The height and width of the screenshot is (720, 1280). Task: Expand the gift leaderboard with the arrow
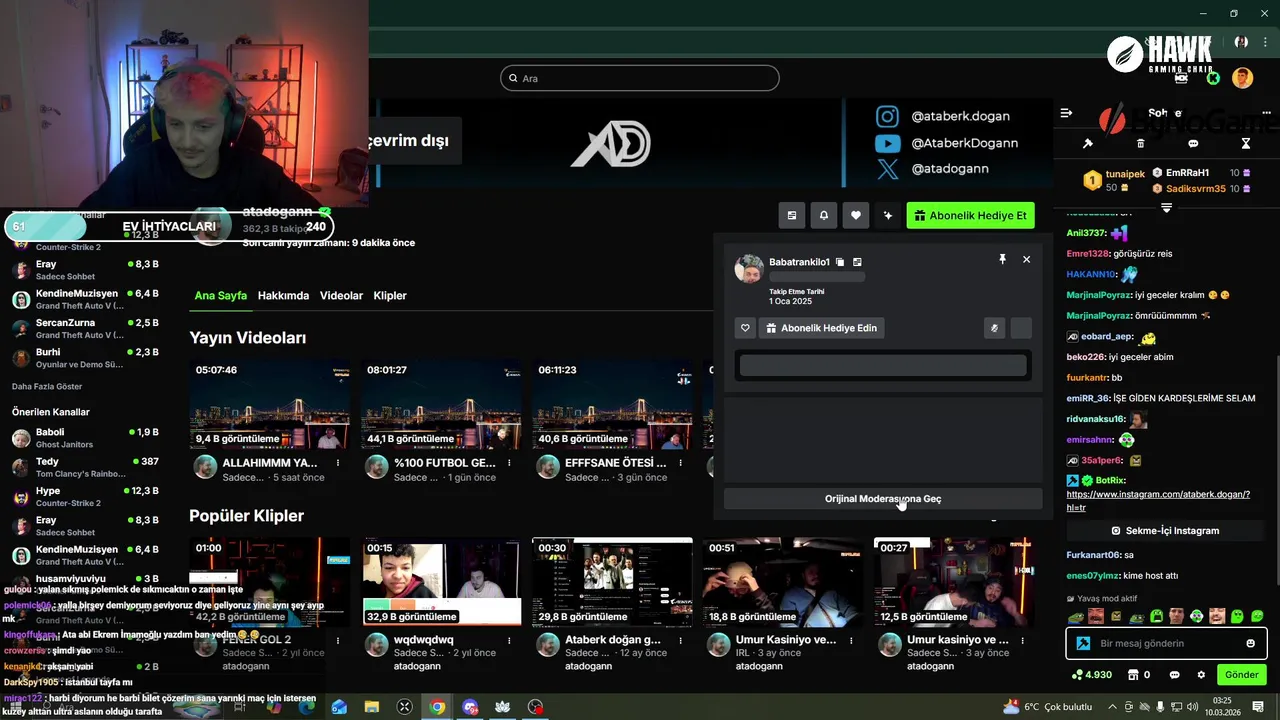1166,207
